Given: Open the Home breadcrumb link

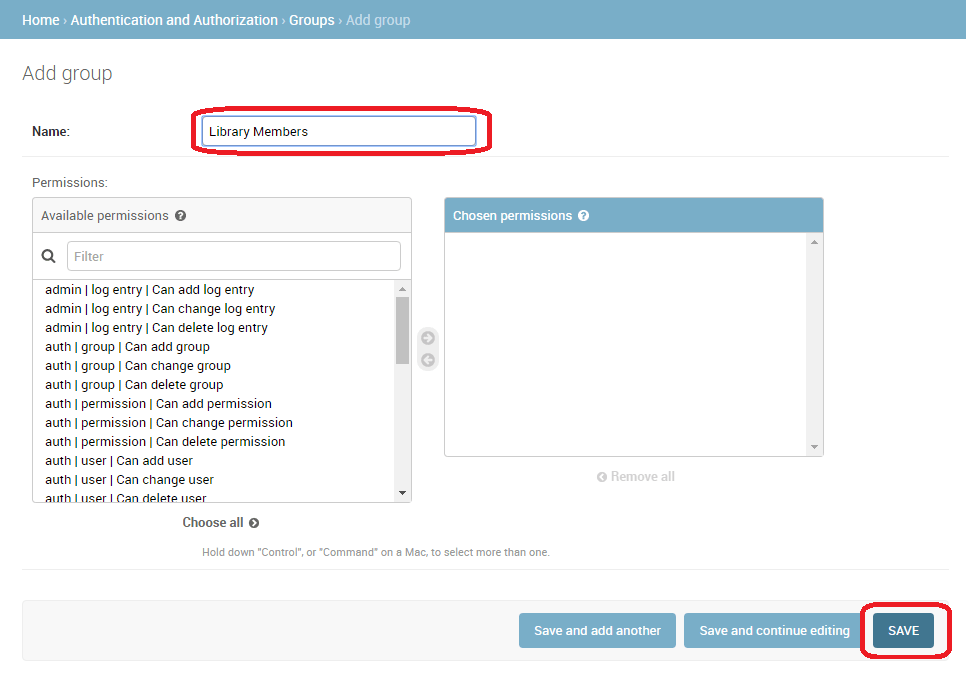Looking at the screenshot, I should [40, 20].
